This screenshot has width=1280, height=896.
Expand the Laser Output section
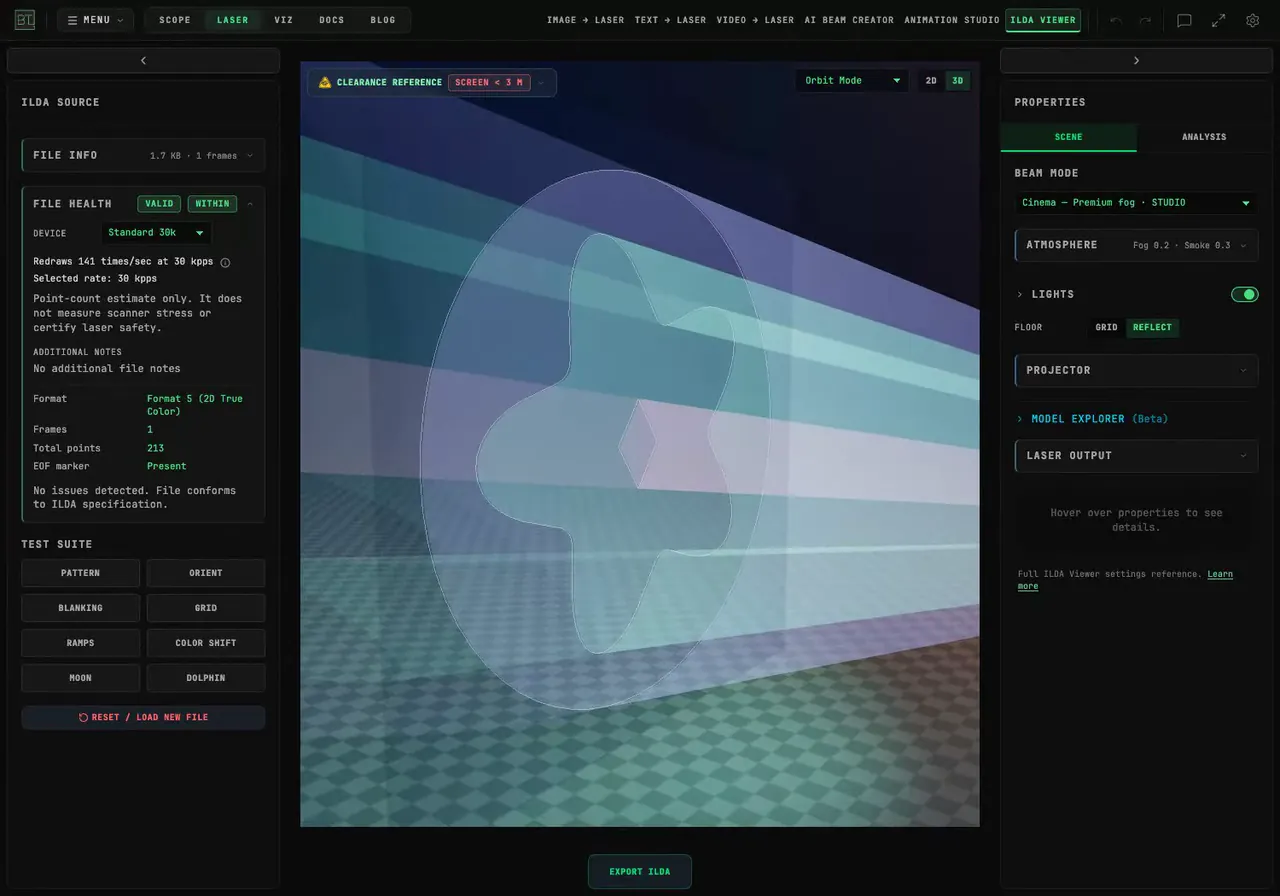pyautogui.click(x=1136, y=456)
